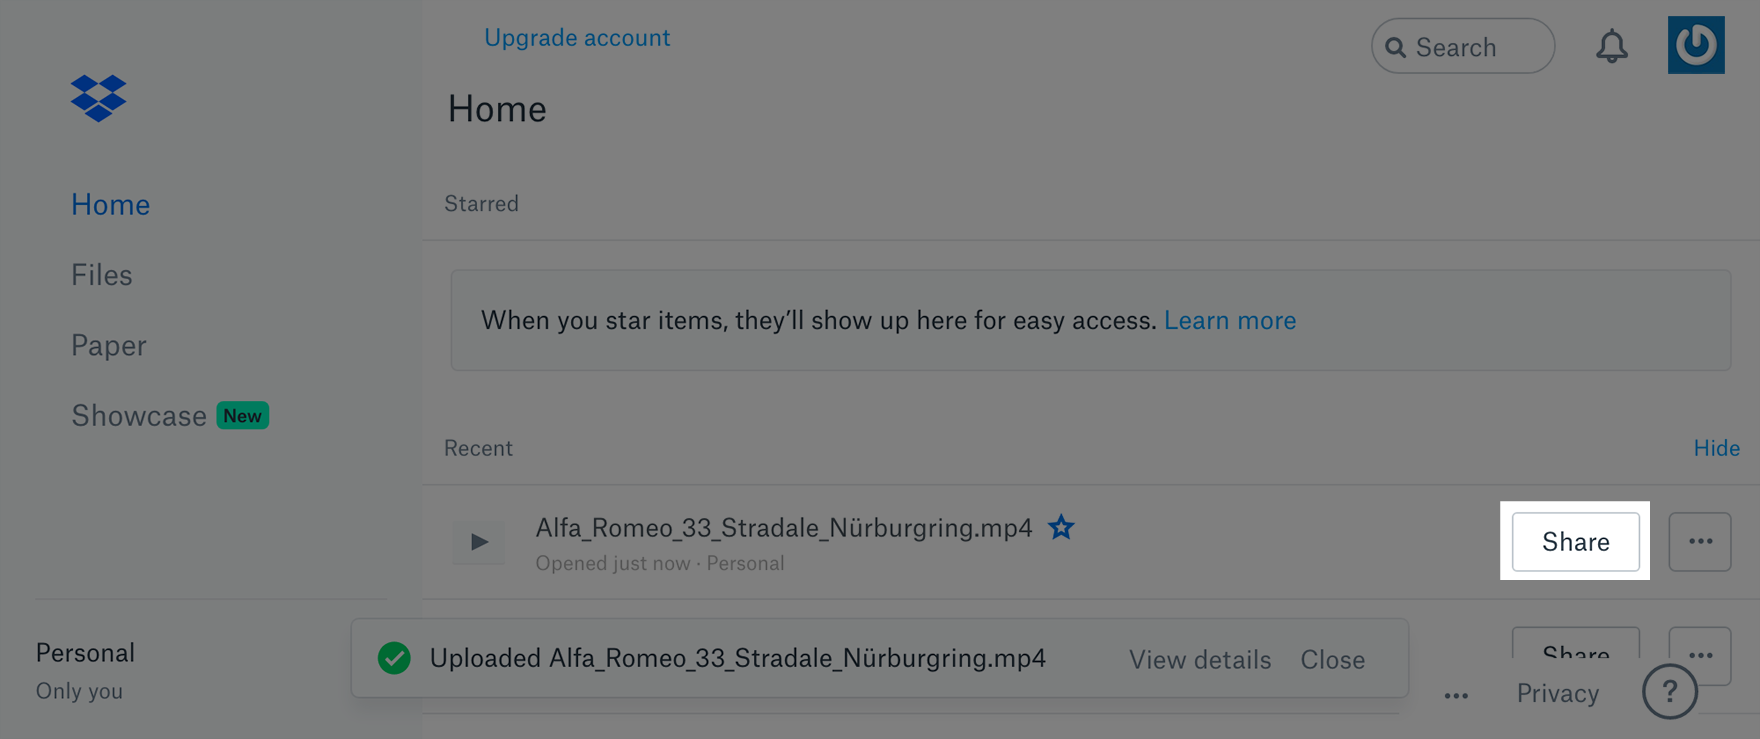Open the account avatar menu
The width and height of the screenshot is (1760, 739).
[1695, 45]
